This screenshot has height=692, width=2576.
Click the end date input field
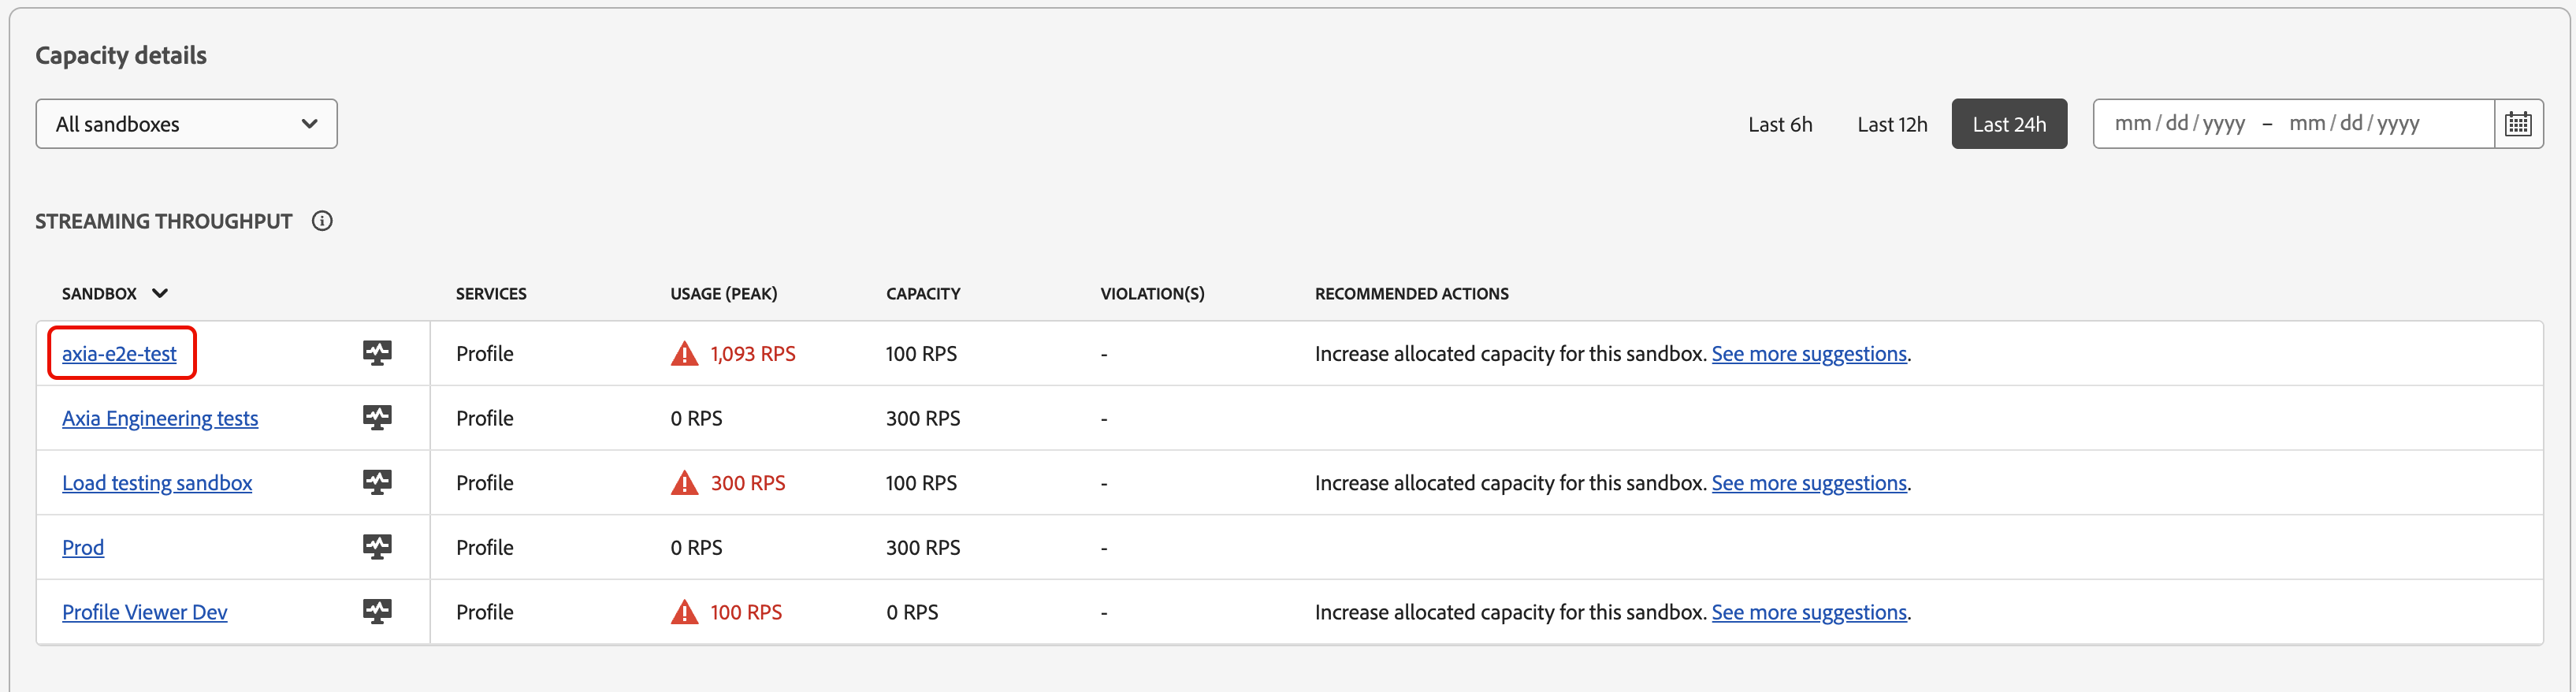coord(2353,124)
